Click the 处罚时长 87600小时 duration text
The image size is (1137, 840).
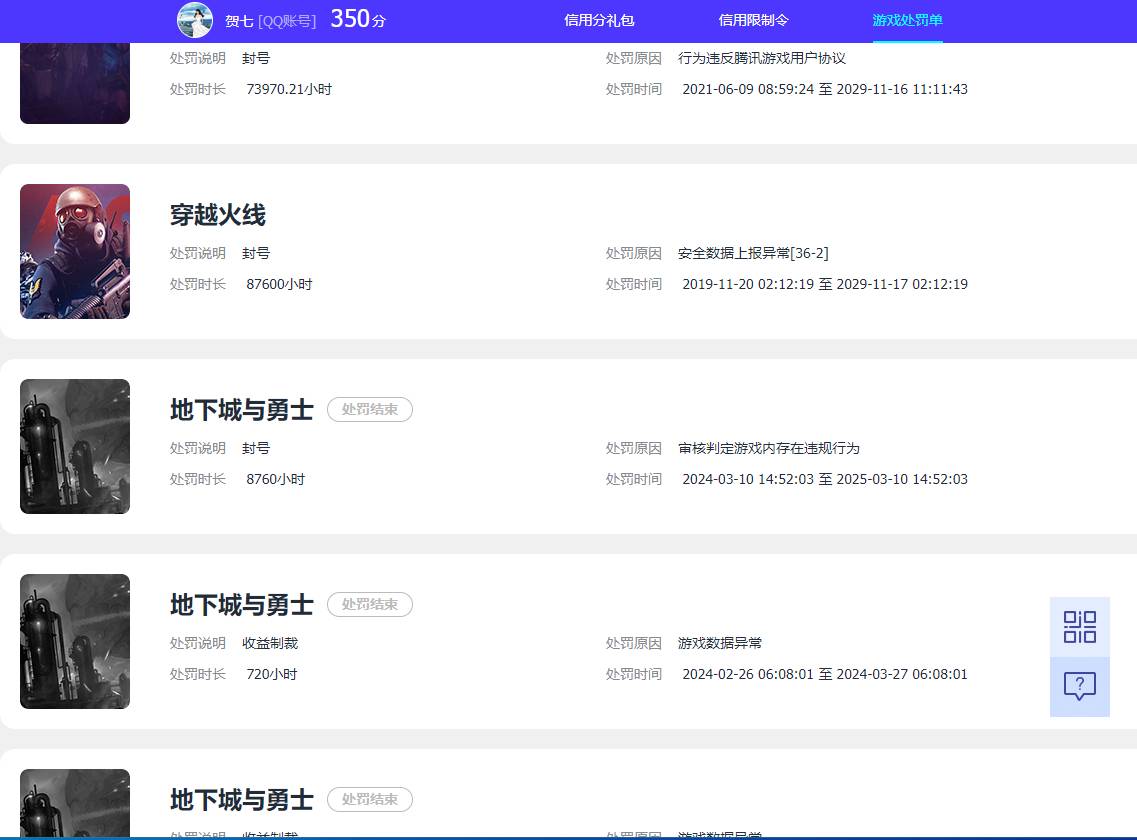[279, 284]
